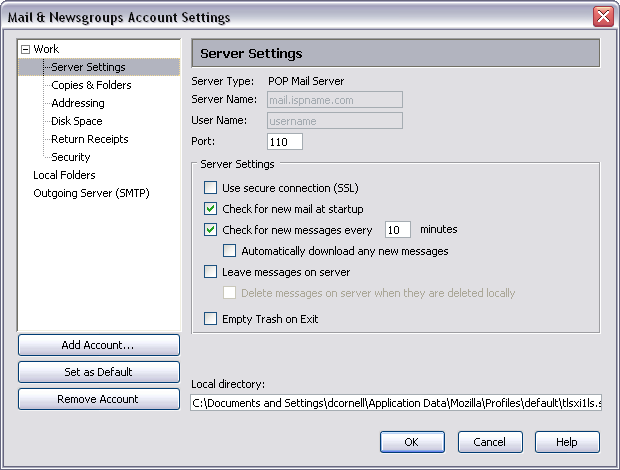Enable Empty Trash on Exit
620x470 pixels.
click(210, 320)
